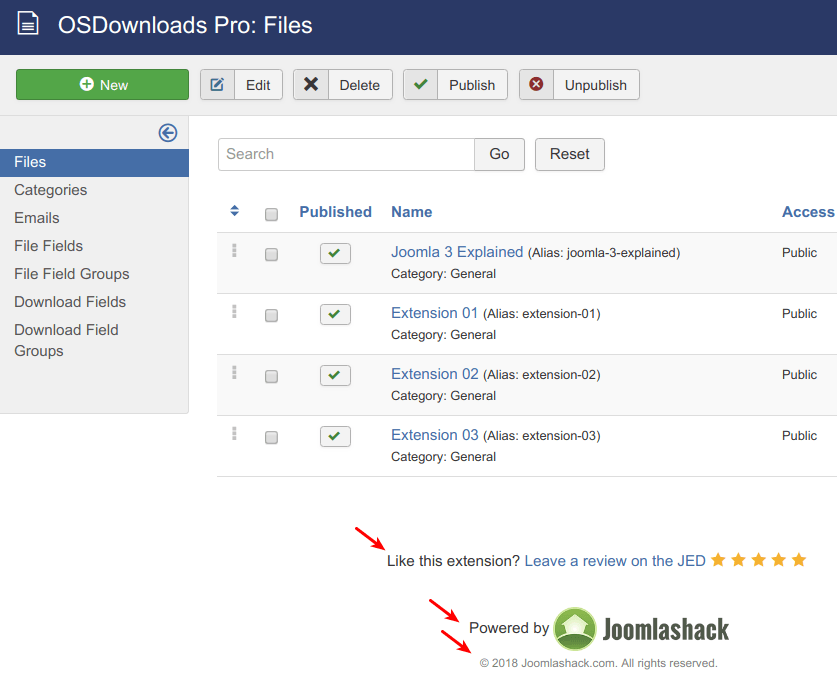Click the Edit toolbar button label
837x684 pixels.
(258, 85)
